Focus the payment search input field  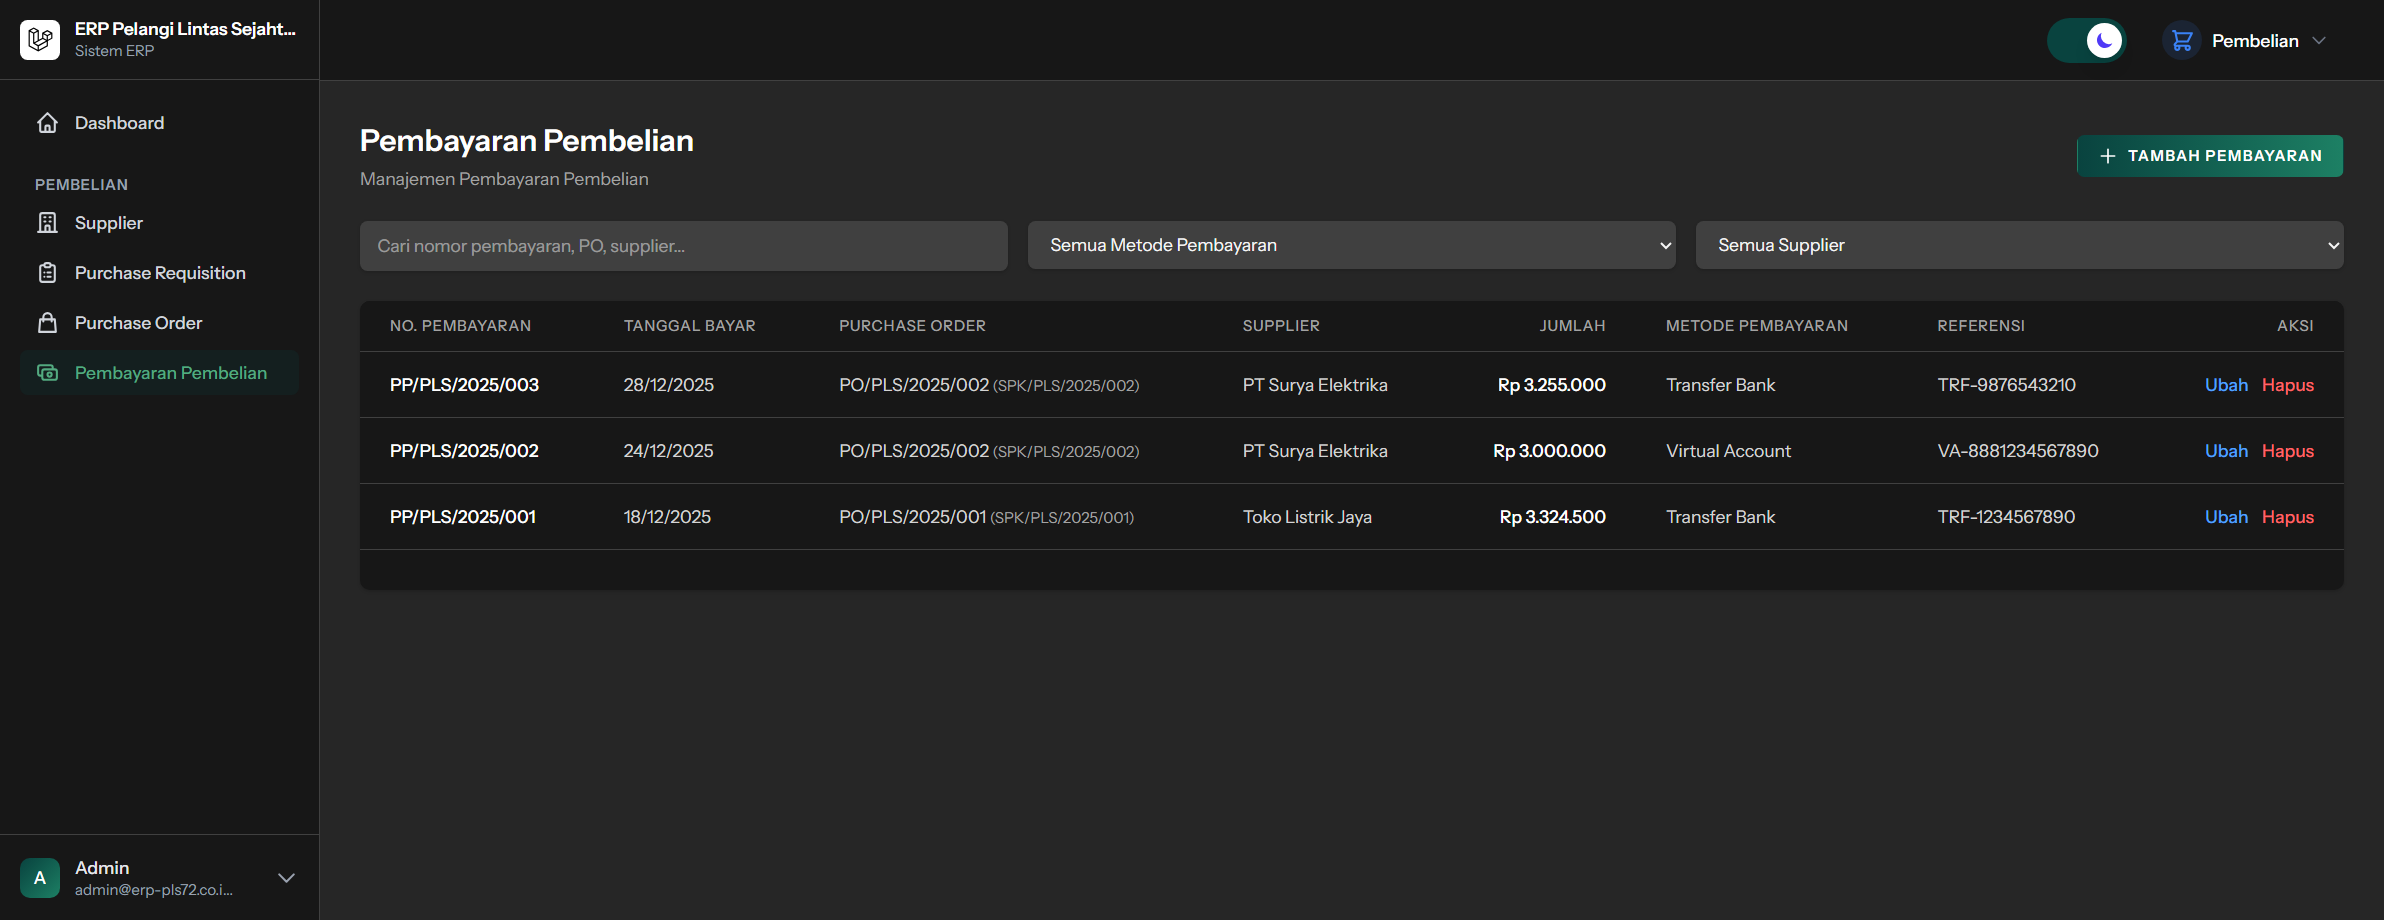(x=683, y=246)
